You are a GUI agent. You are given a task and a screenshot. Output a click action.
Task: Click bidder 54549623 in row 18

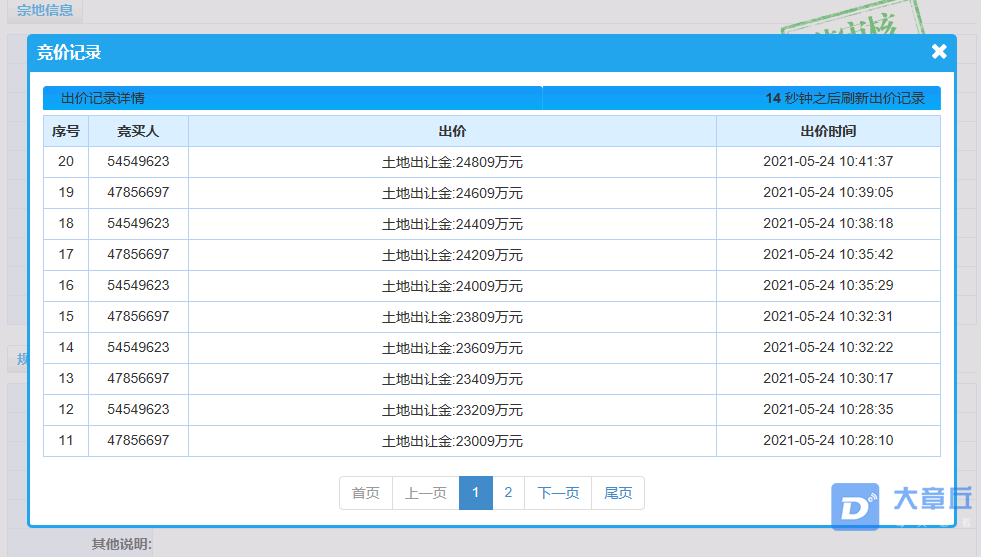coord(138,223)
